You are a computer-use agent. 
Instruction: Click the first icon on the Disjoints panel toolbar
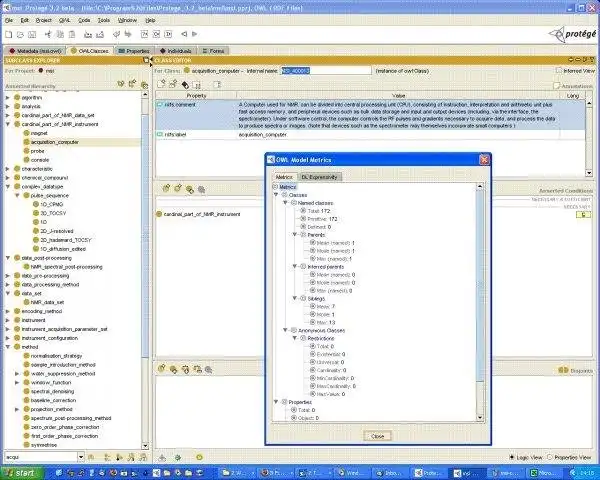pos(161,368)
